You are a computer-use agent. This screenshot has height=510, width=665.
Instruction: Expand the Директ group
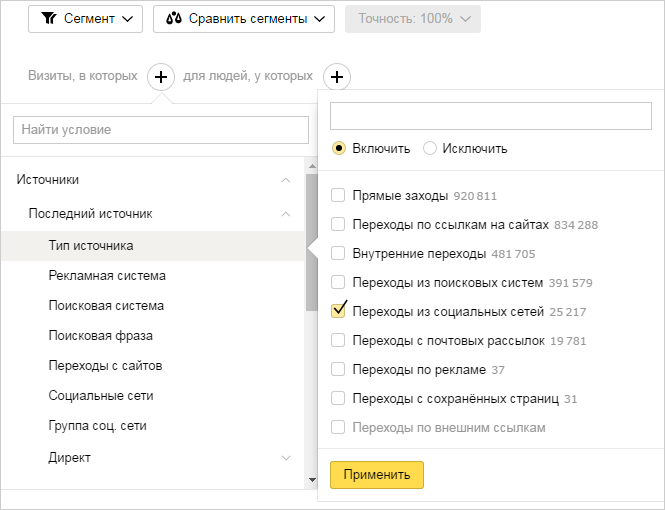pos(286,458)
